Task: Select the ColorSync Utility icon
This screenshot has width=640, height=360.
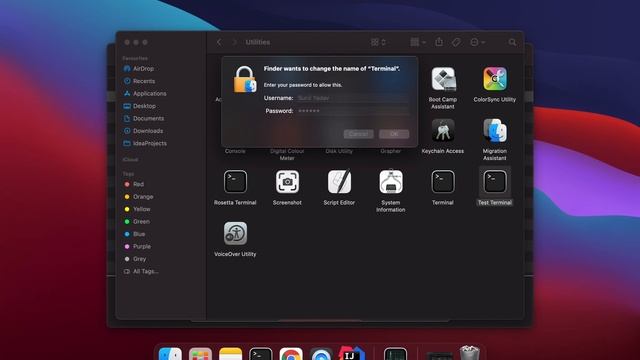Action: (495, 79)
